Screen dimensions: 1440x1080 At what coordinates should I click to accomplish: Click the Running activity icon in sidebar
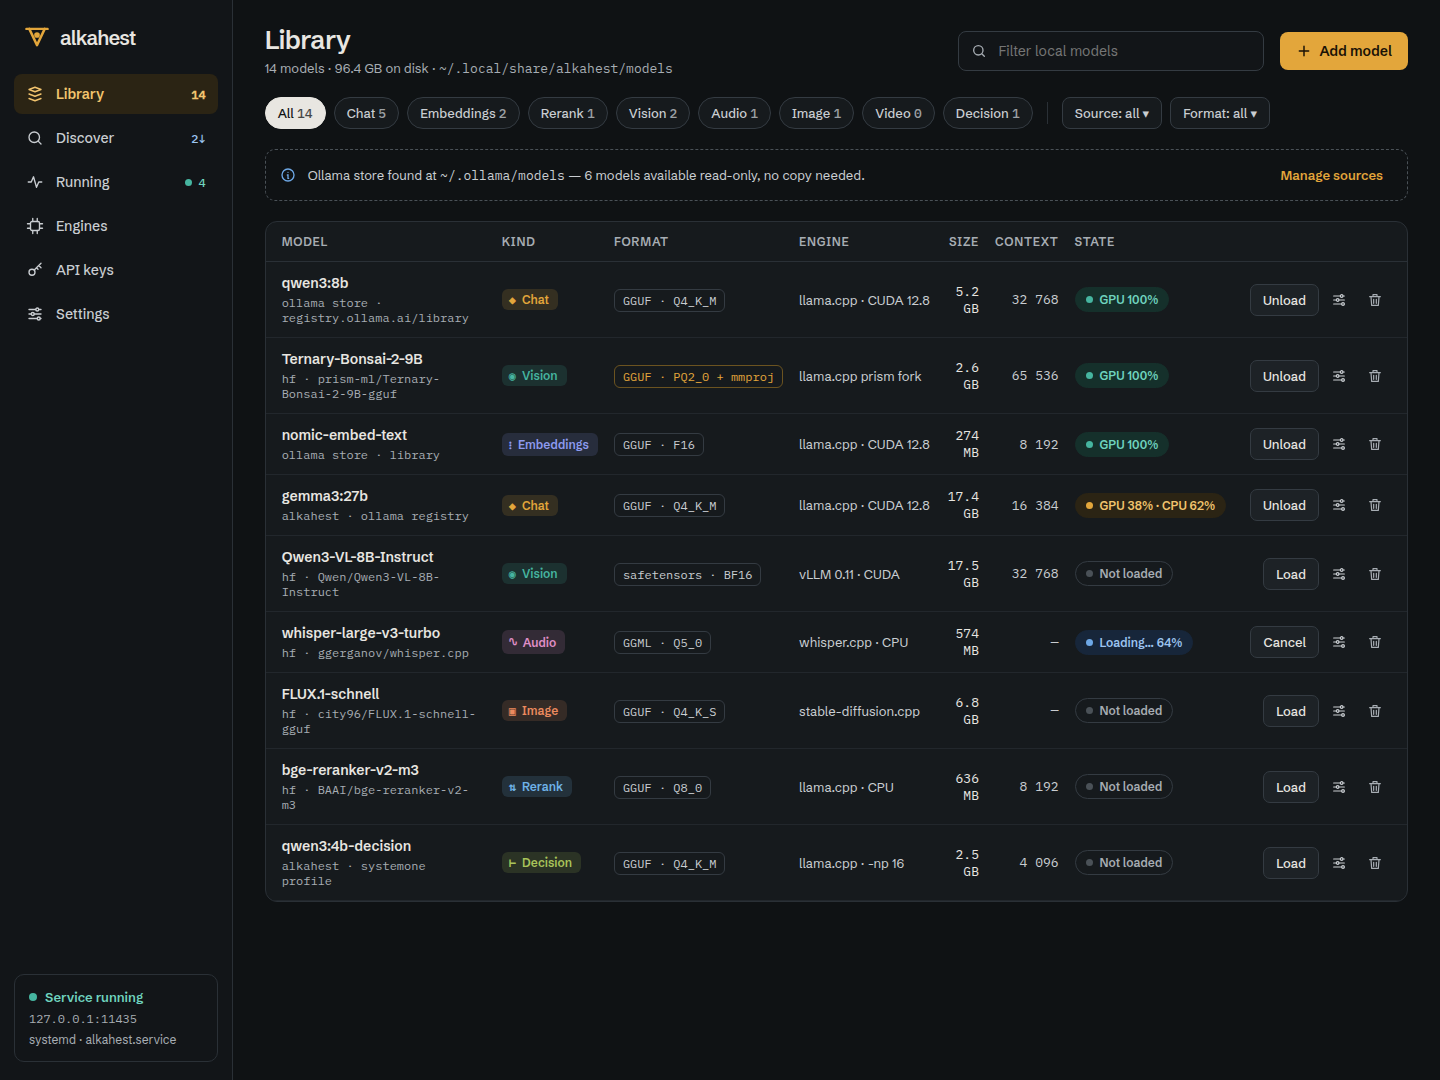pos(35,182)
